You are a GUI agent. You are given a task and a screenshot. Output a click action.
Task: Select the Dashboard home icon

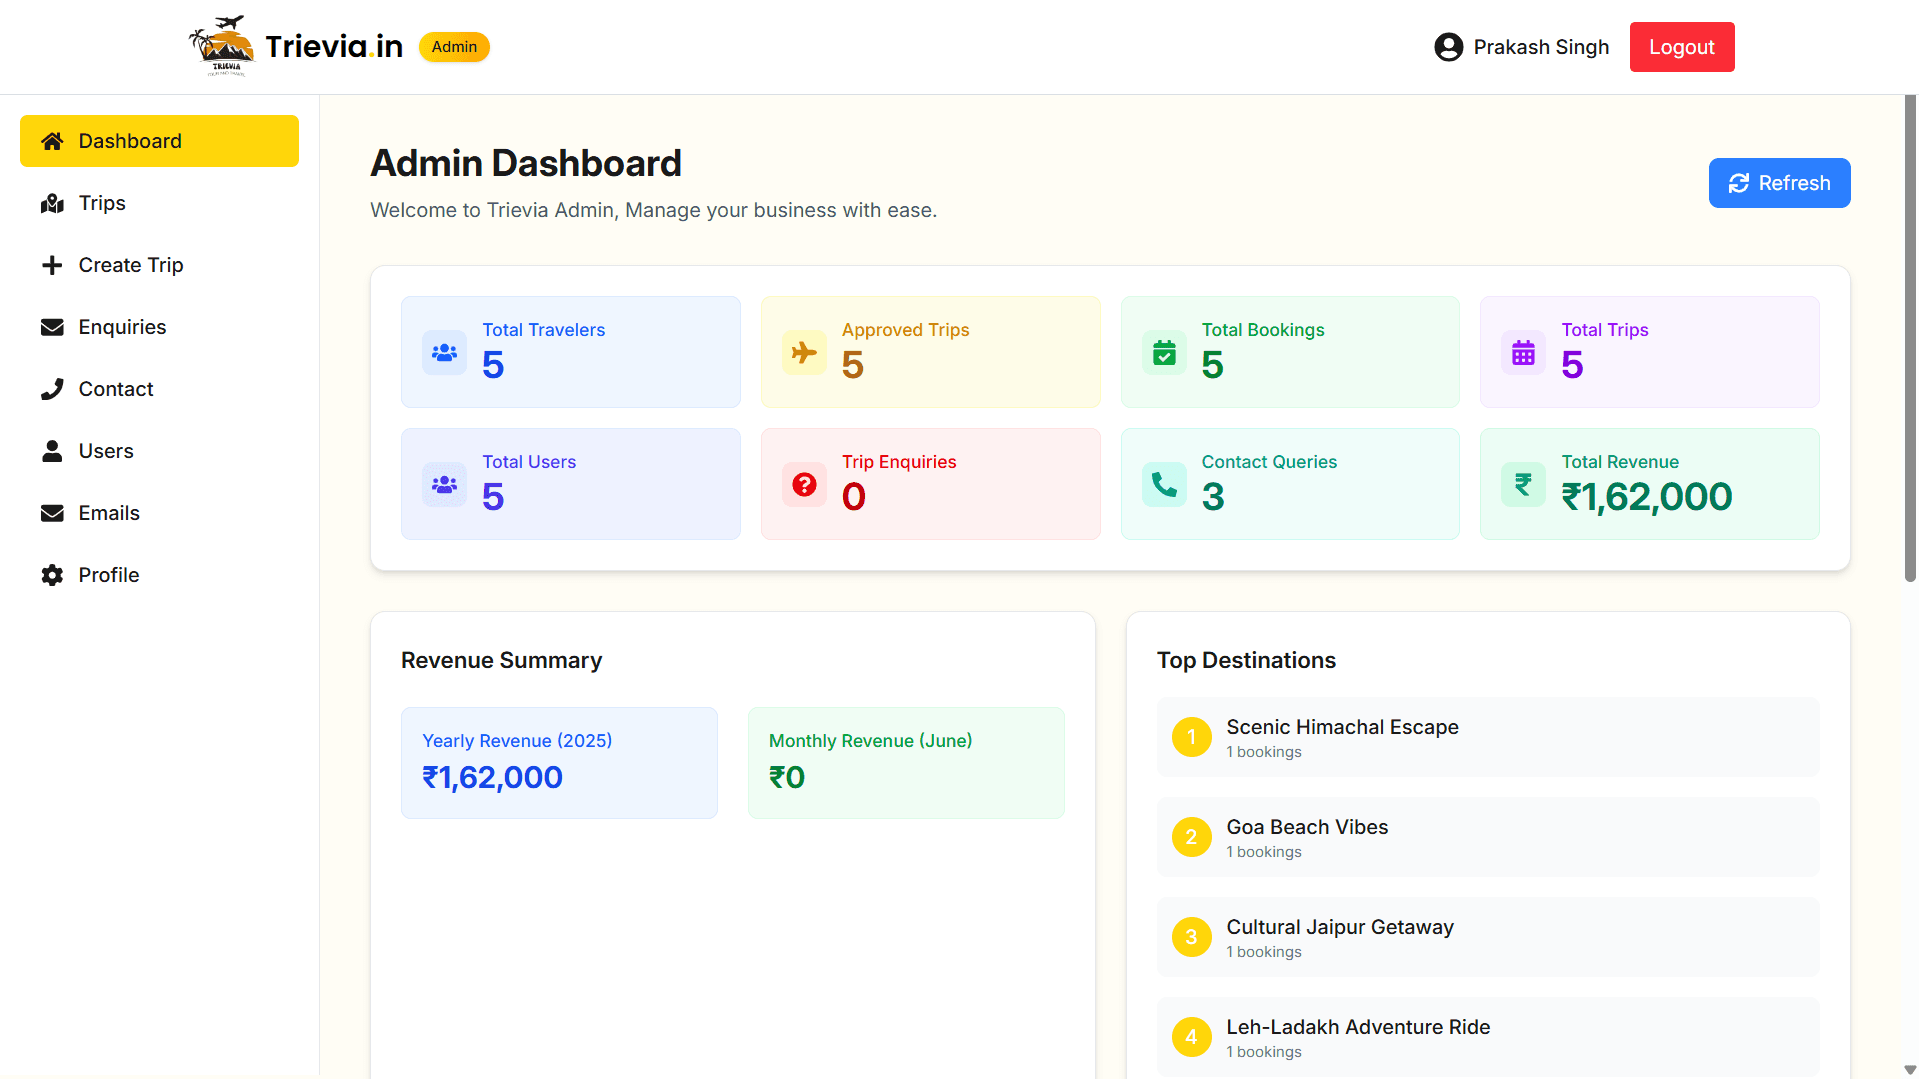coord(51,141)
